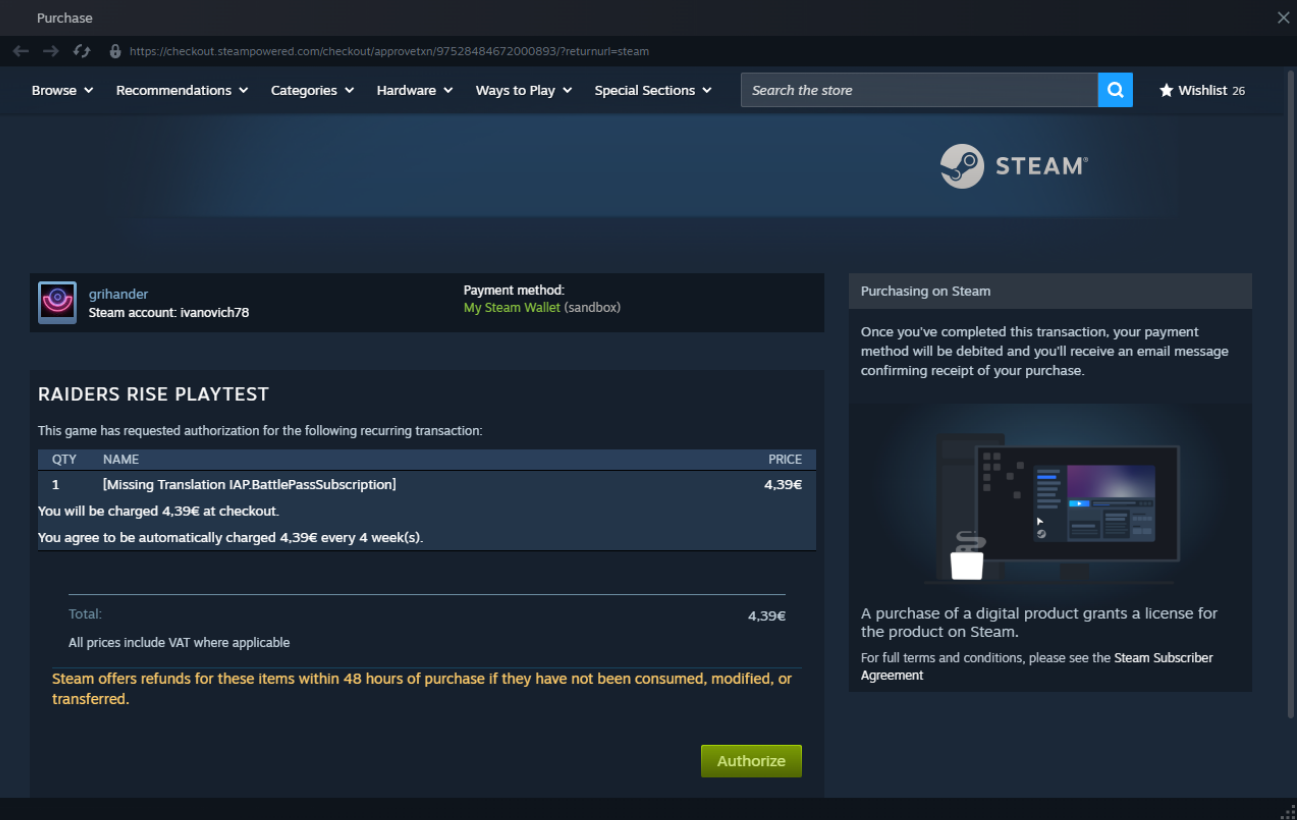Click the padlock security icon
Viewport: 1297px width, 820px height.
click(x=115, y=51)
